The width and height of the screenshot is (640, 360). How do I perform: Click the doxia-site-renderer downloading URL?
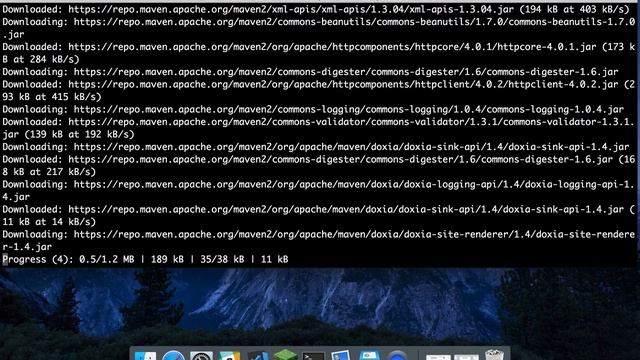[354, 234]
